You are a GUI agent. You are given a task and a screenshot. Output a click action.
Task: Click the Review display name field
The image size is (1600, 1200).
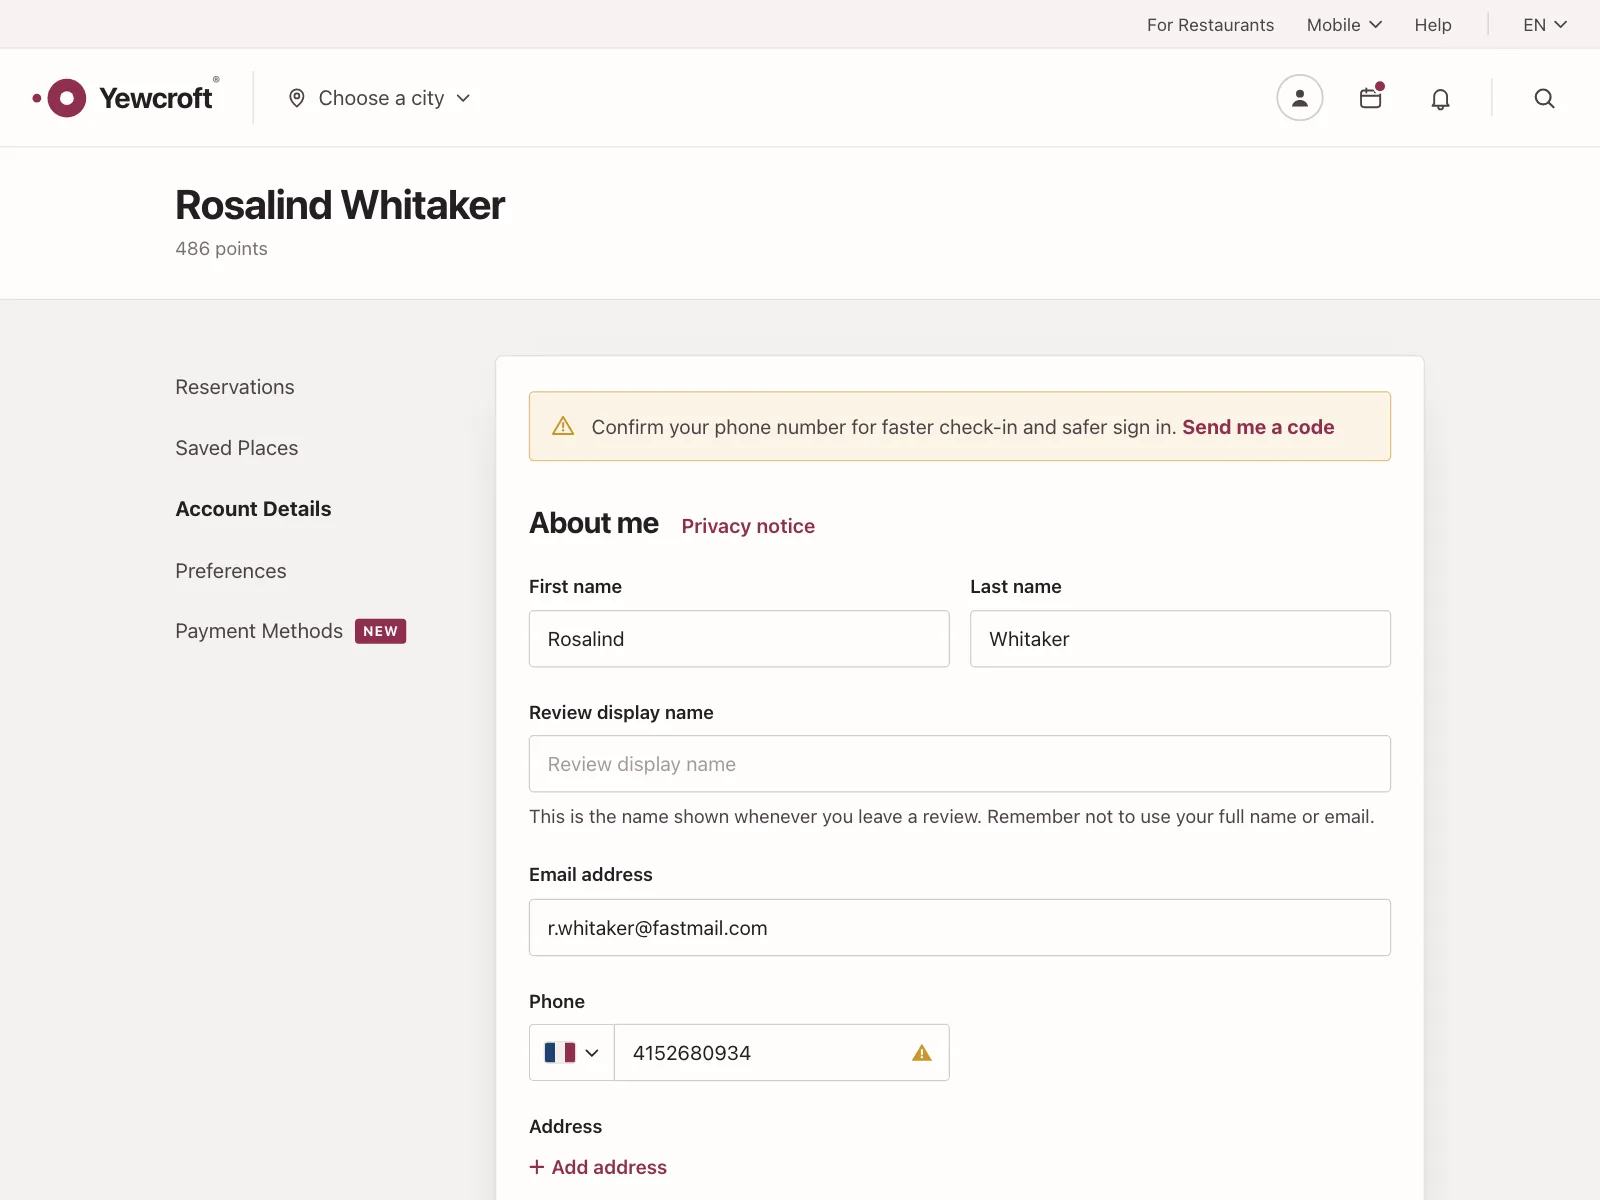click(x=960, y=764)
